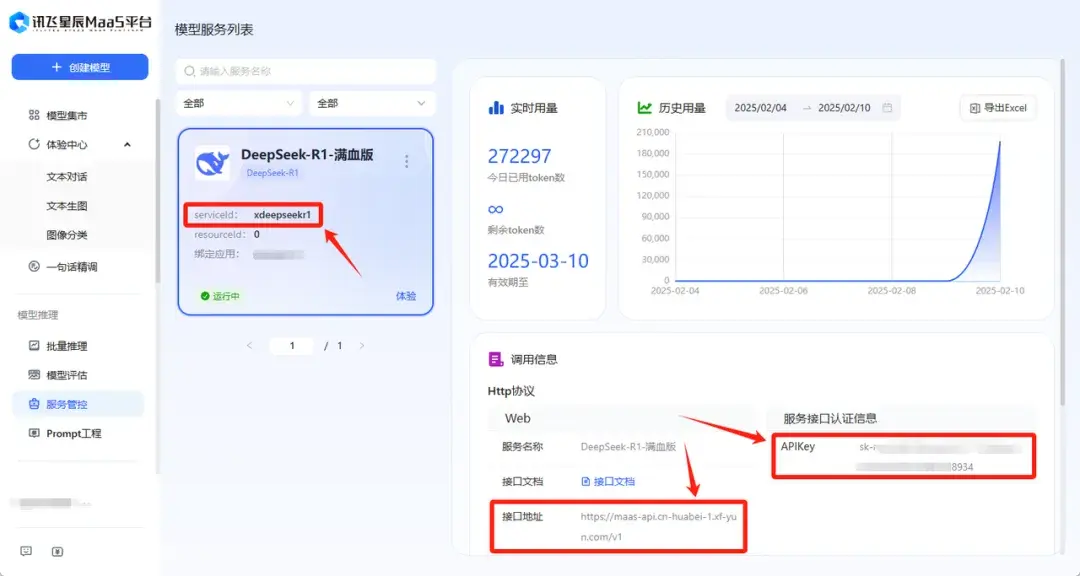Click the 体验 link on the card

pos(406,296)
